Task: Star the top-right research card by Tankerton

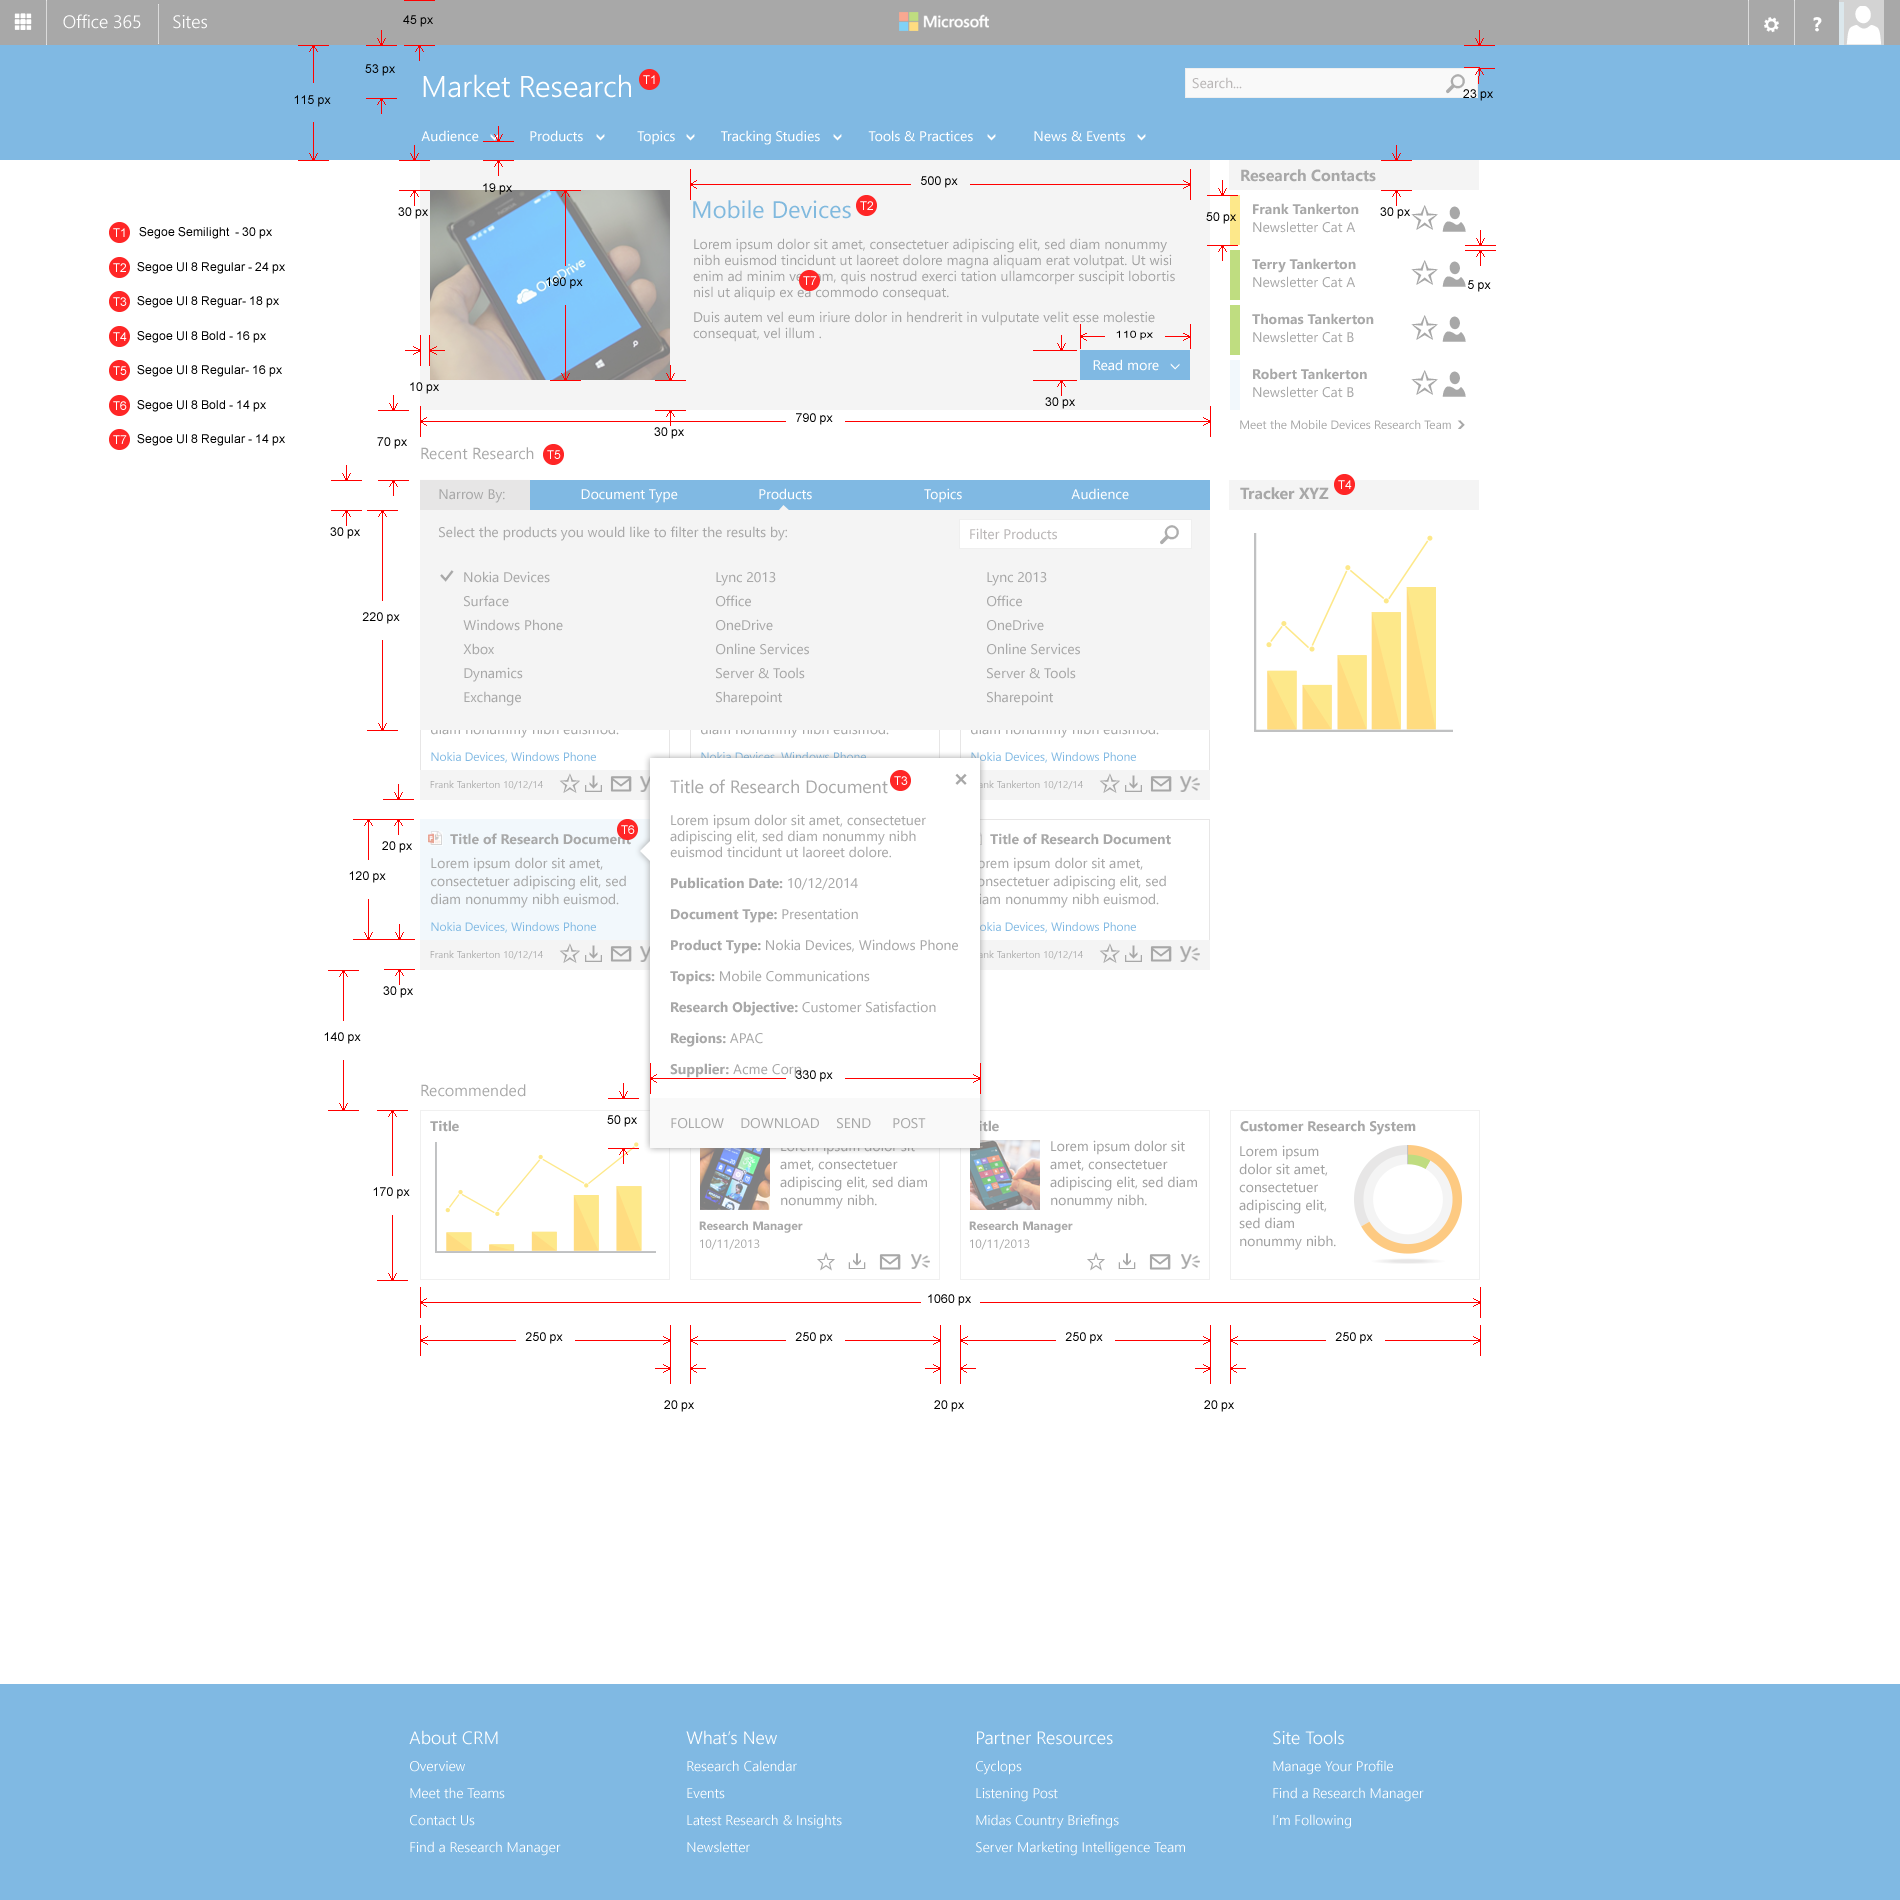Action: pos(1109,784)
